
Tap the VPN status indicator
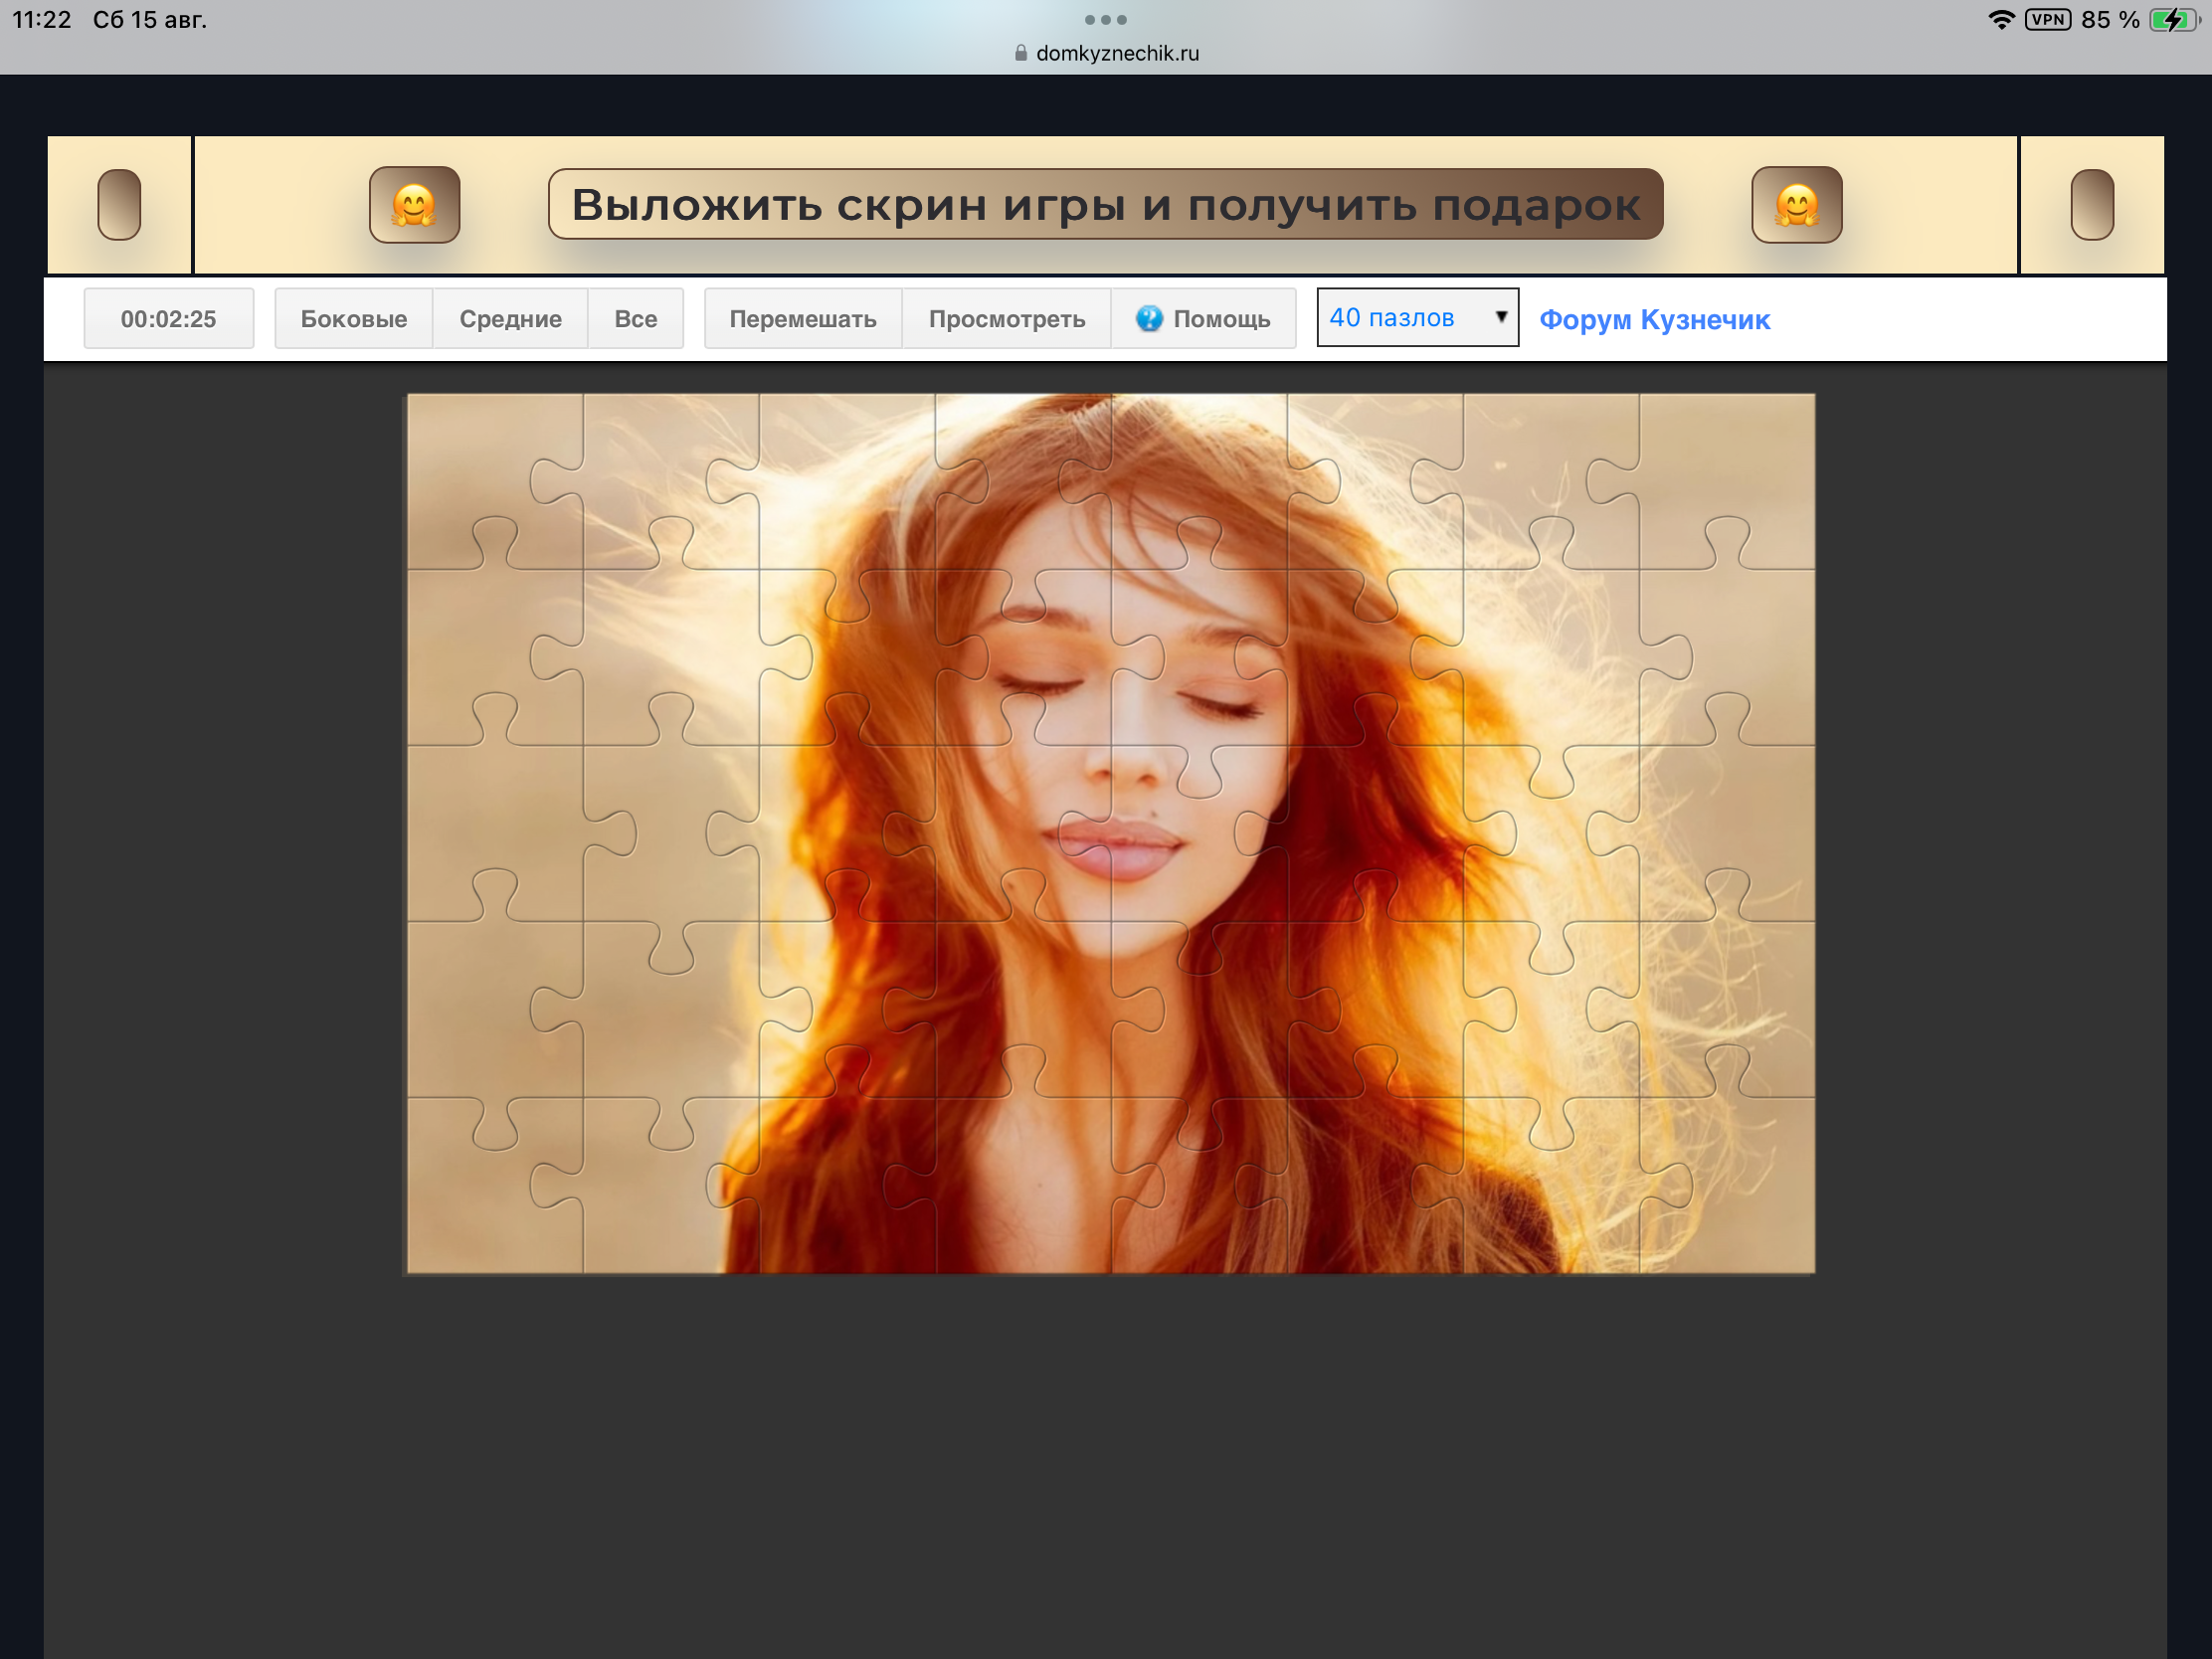(x=2047, y=19)
